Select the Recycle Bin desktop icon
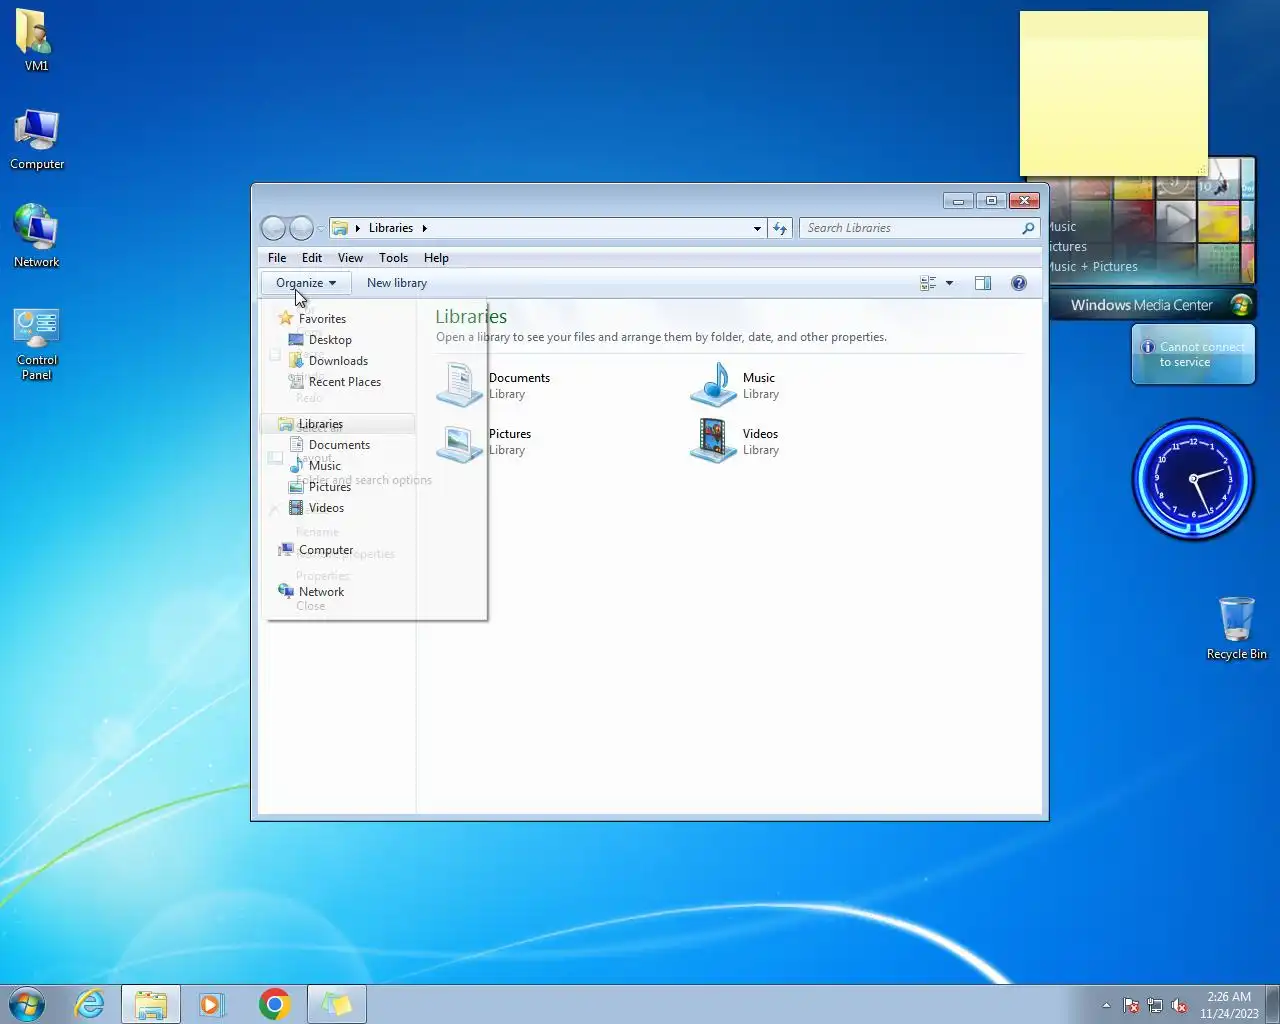1280x1024 pixels. tap(1236, 628)
